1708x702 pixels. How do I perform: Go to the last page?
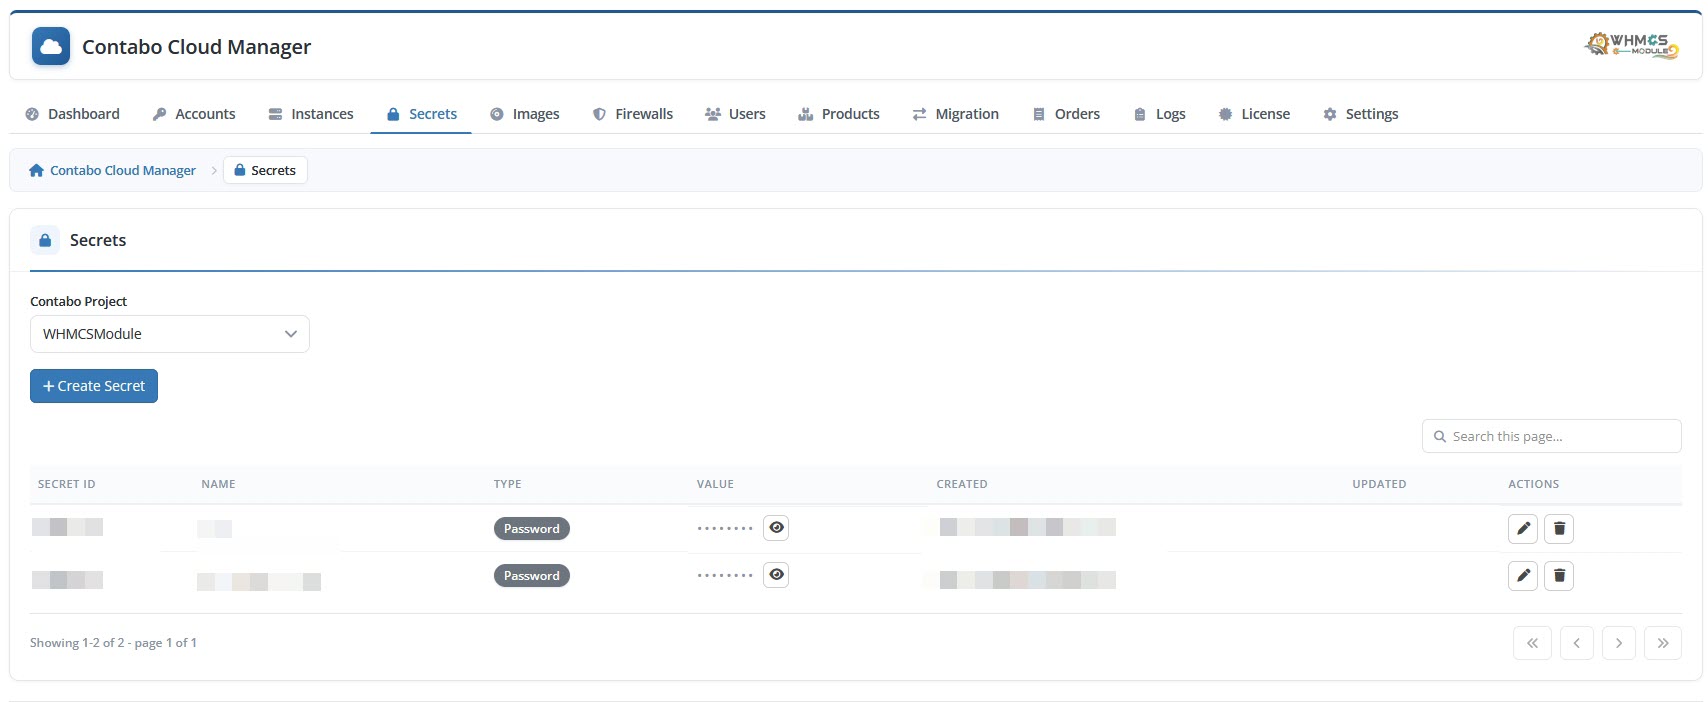[1663, 643]
